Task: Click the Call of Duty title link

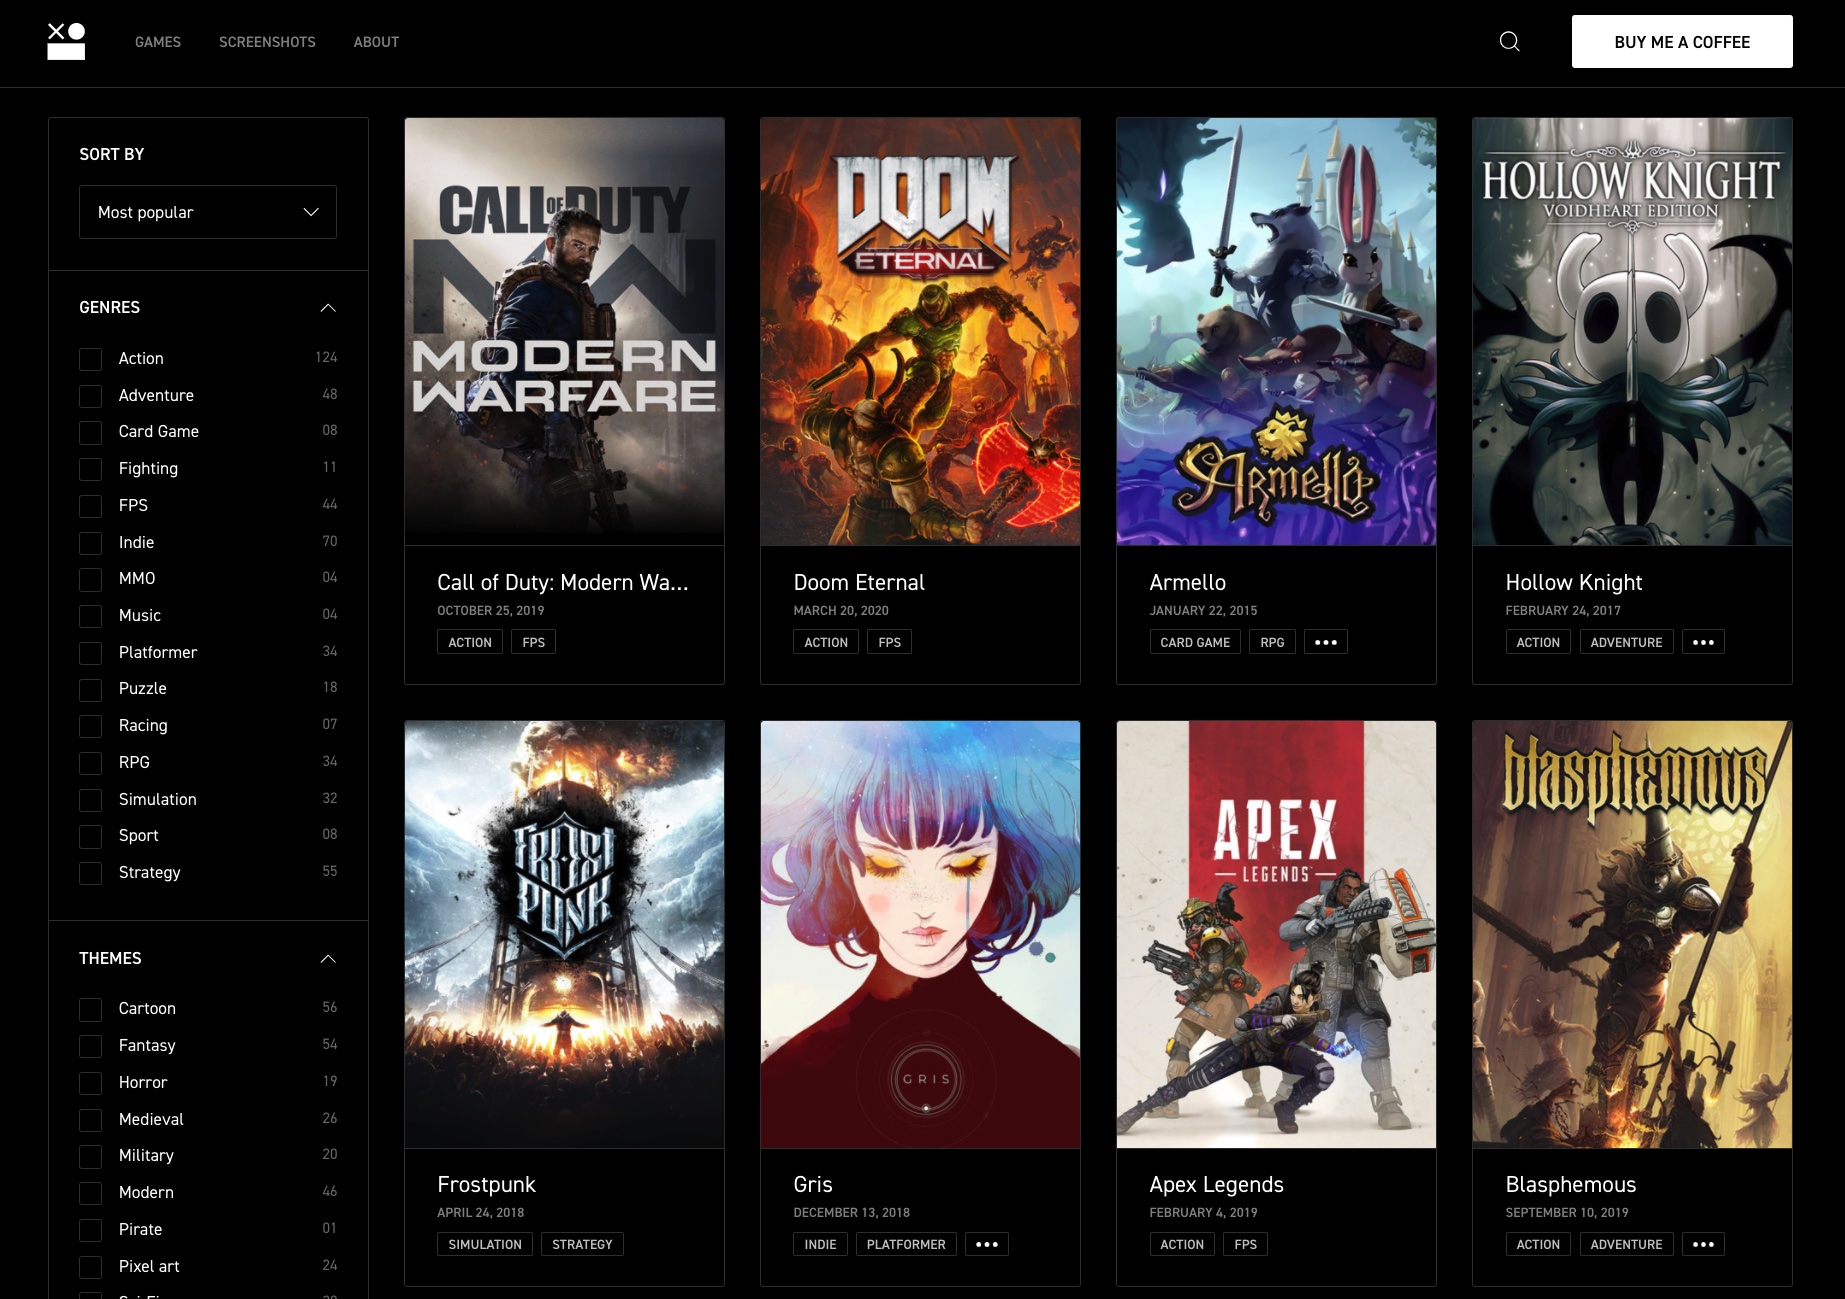Action: (563, 582)
